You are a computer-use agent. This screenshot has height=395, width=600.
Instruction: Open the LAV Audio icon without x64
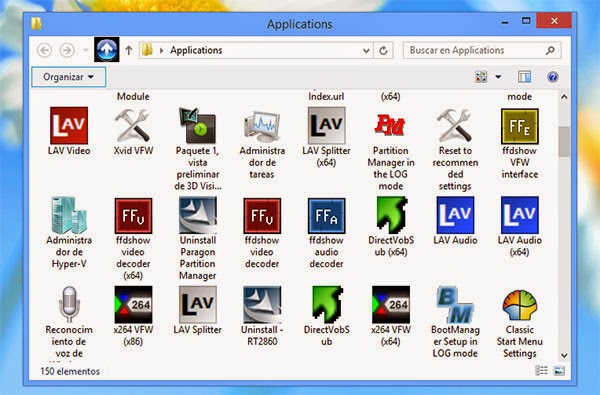point(455,215)
